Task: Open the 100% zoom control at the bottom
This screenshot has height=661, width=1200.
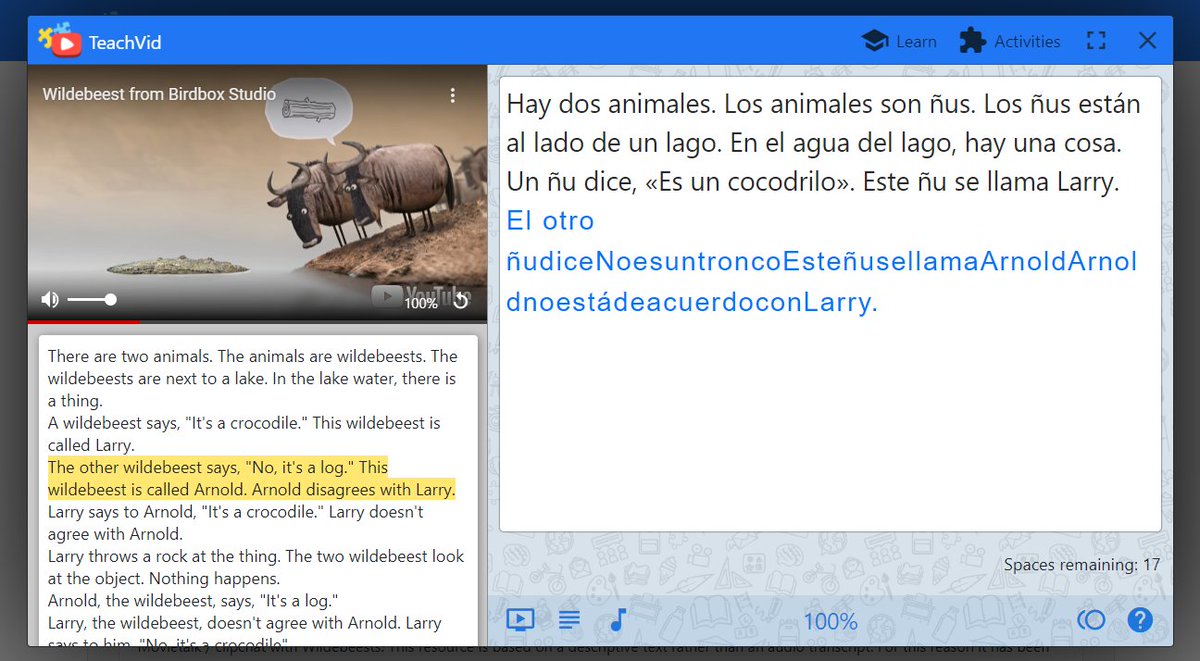Action: coord(830,620)
